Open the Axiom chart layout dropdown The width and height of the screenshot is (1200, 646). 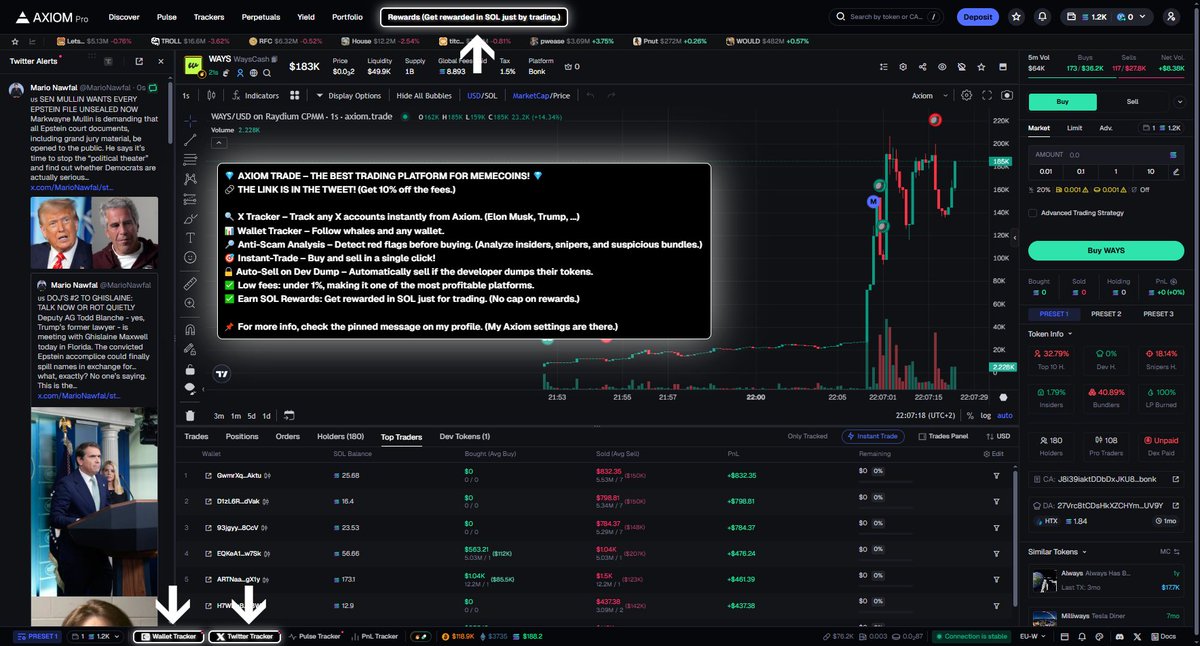pyautogui.click(x=928, y=96)
